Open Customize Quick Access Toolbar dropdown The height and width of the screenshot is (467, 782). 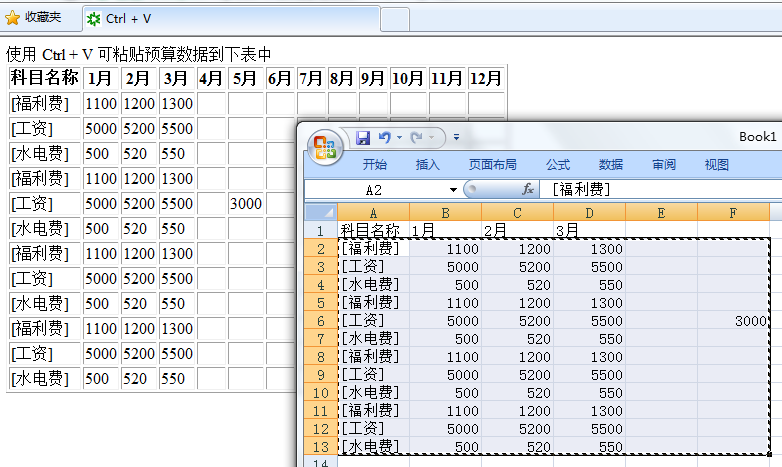coord(456,137)
